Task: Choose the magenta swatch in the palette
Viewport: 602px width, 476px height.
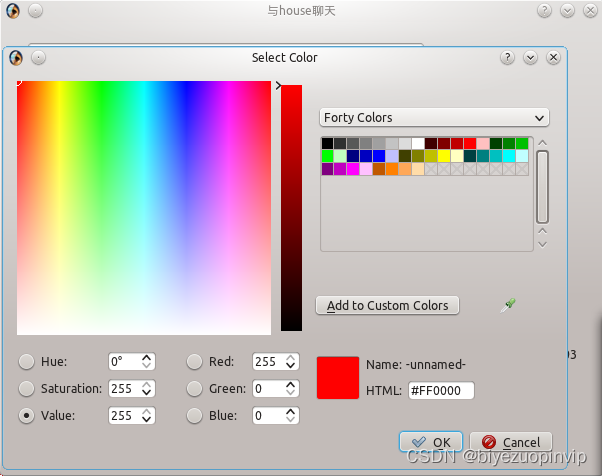Action: pos(353,169)
